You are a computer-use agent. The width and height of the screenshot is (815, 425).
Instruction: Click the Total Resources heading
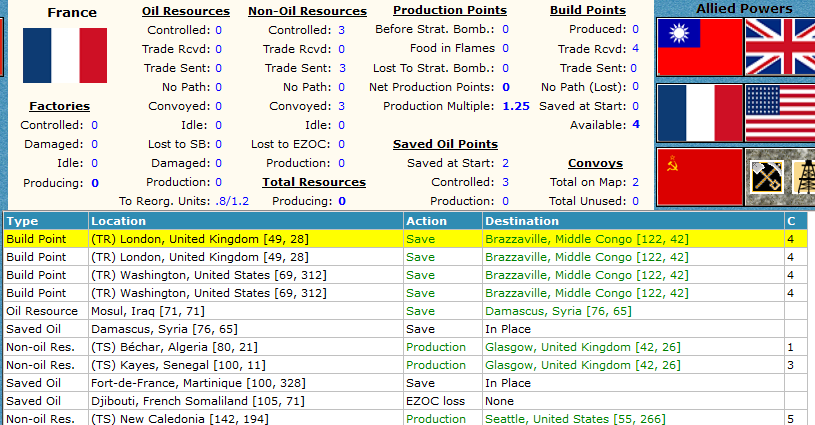click(x=314, y=182)
